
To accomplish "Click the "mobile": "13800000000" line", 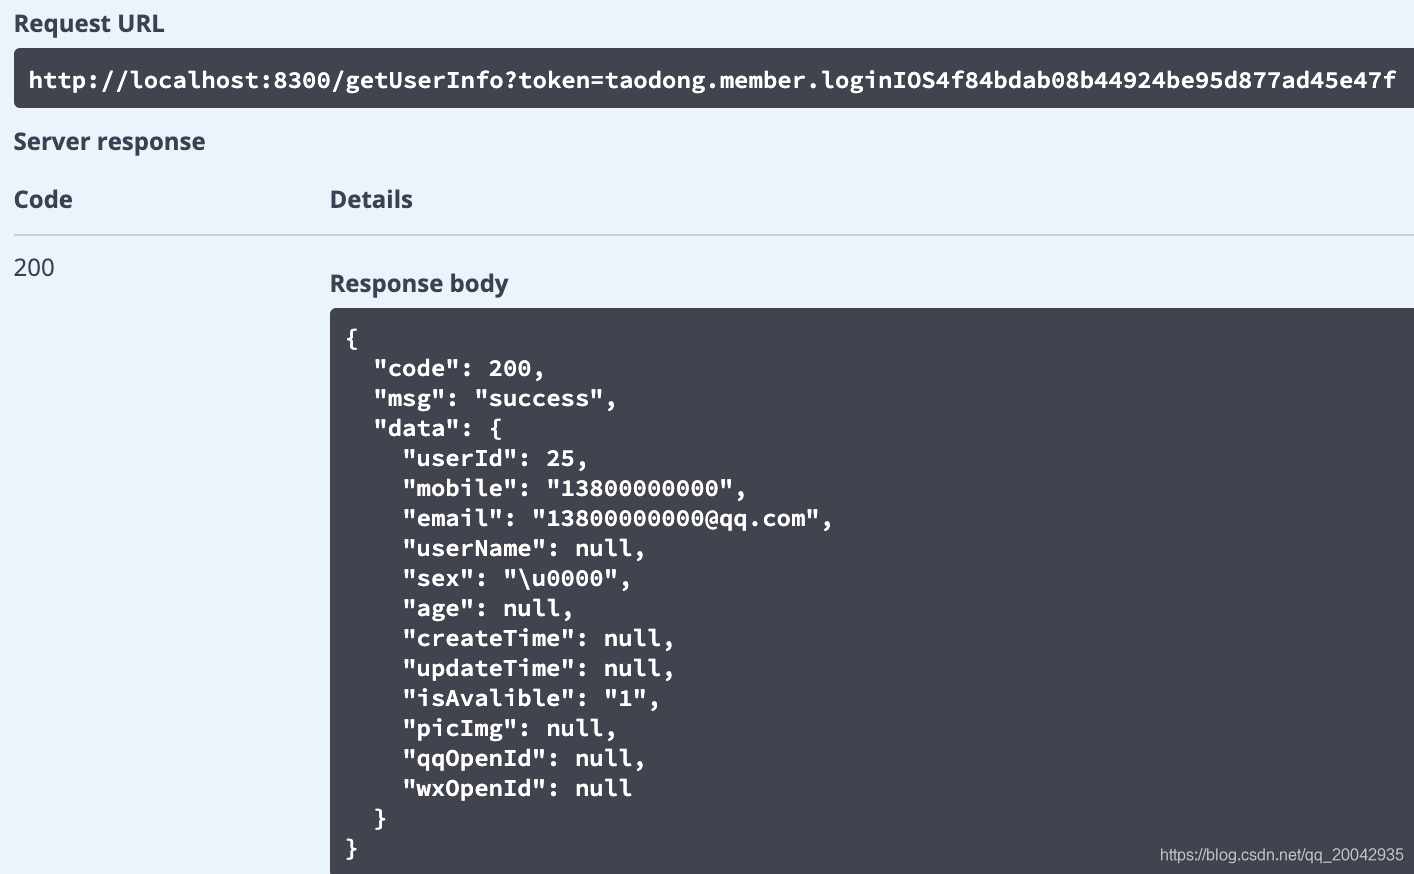I will 574,488.
